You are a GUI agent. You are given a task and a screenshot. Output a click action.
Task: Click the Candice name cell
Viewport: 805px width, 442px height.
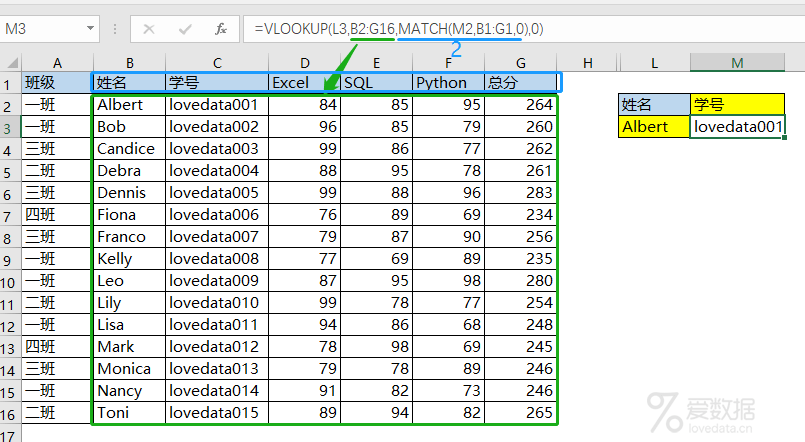[x=129, y=149]
